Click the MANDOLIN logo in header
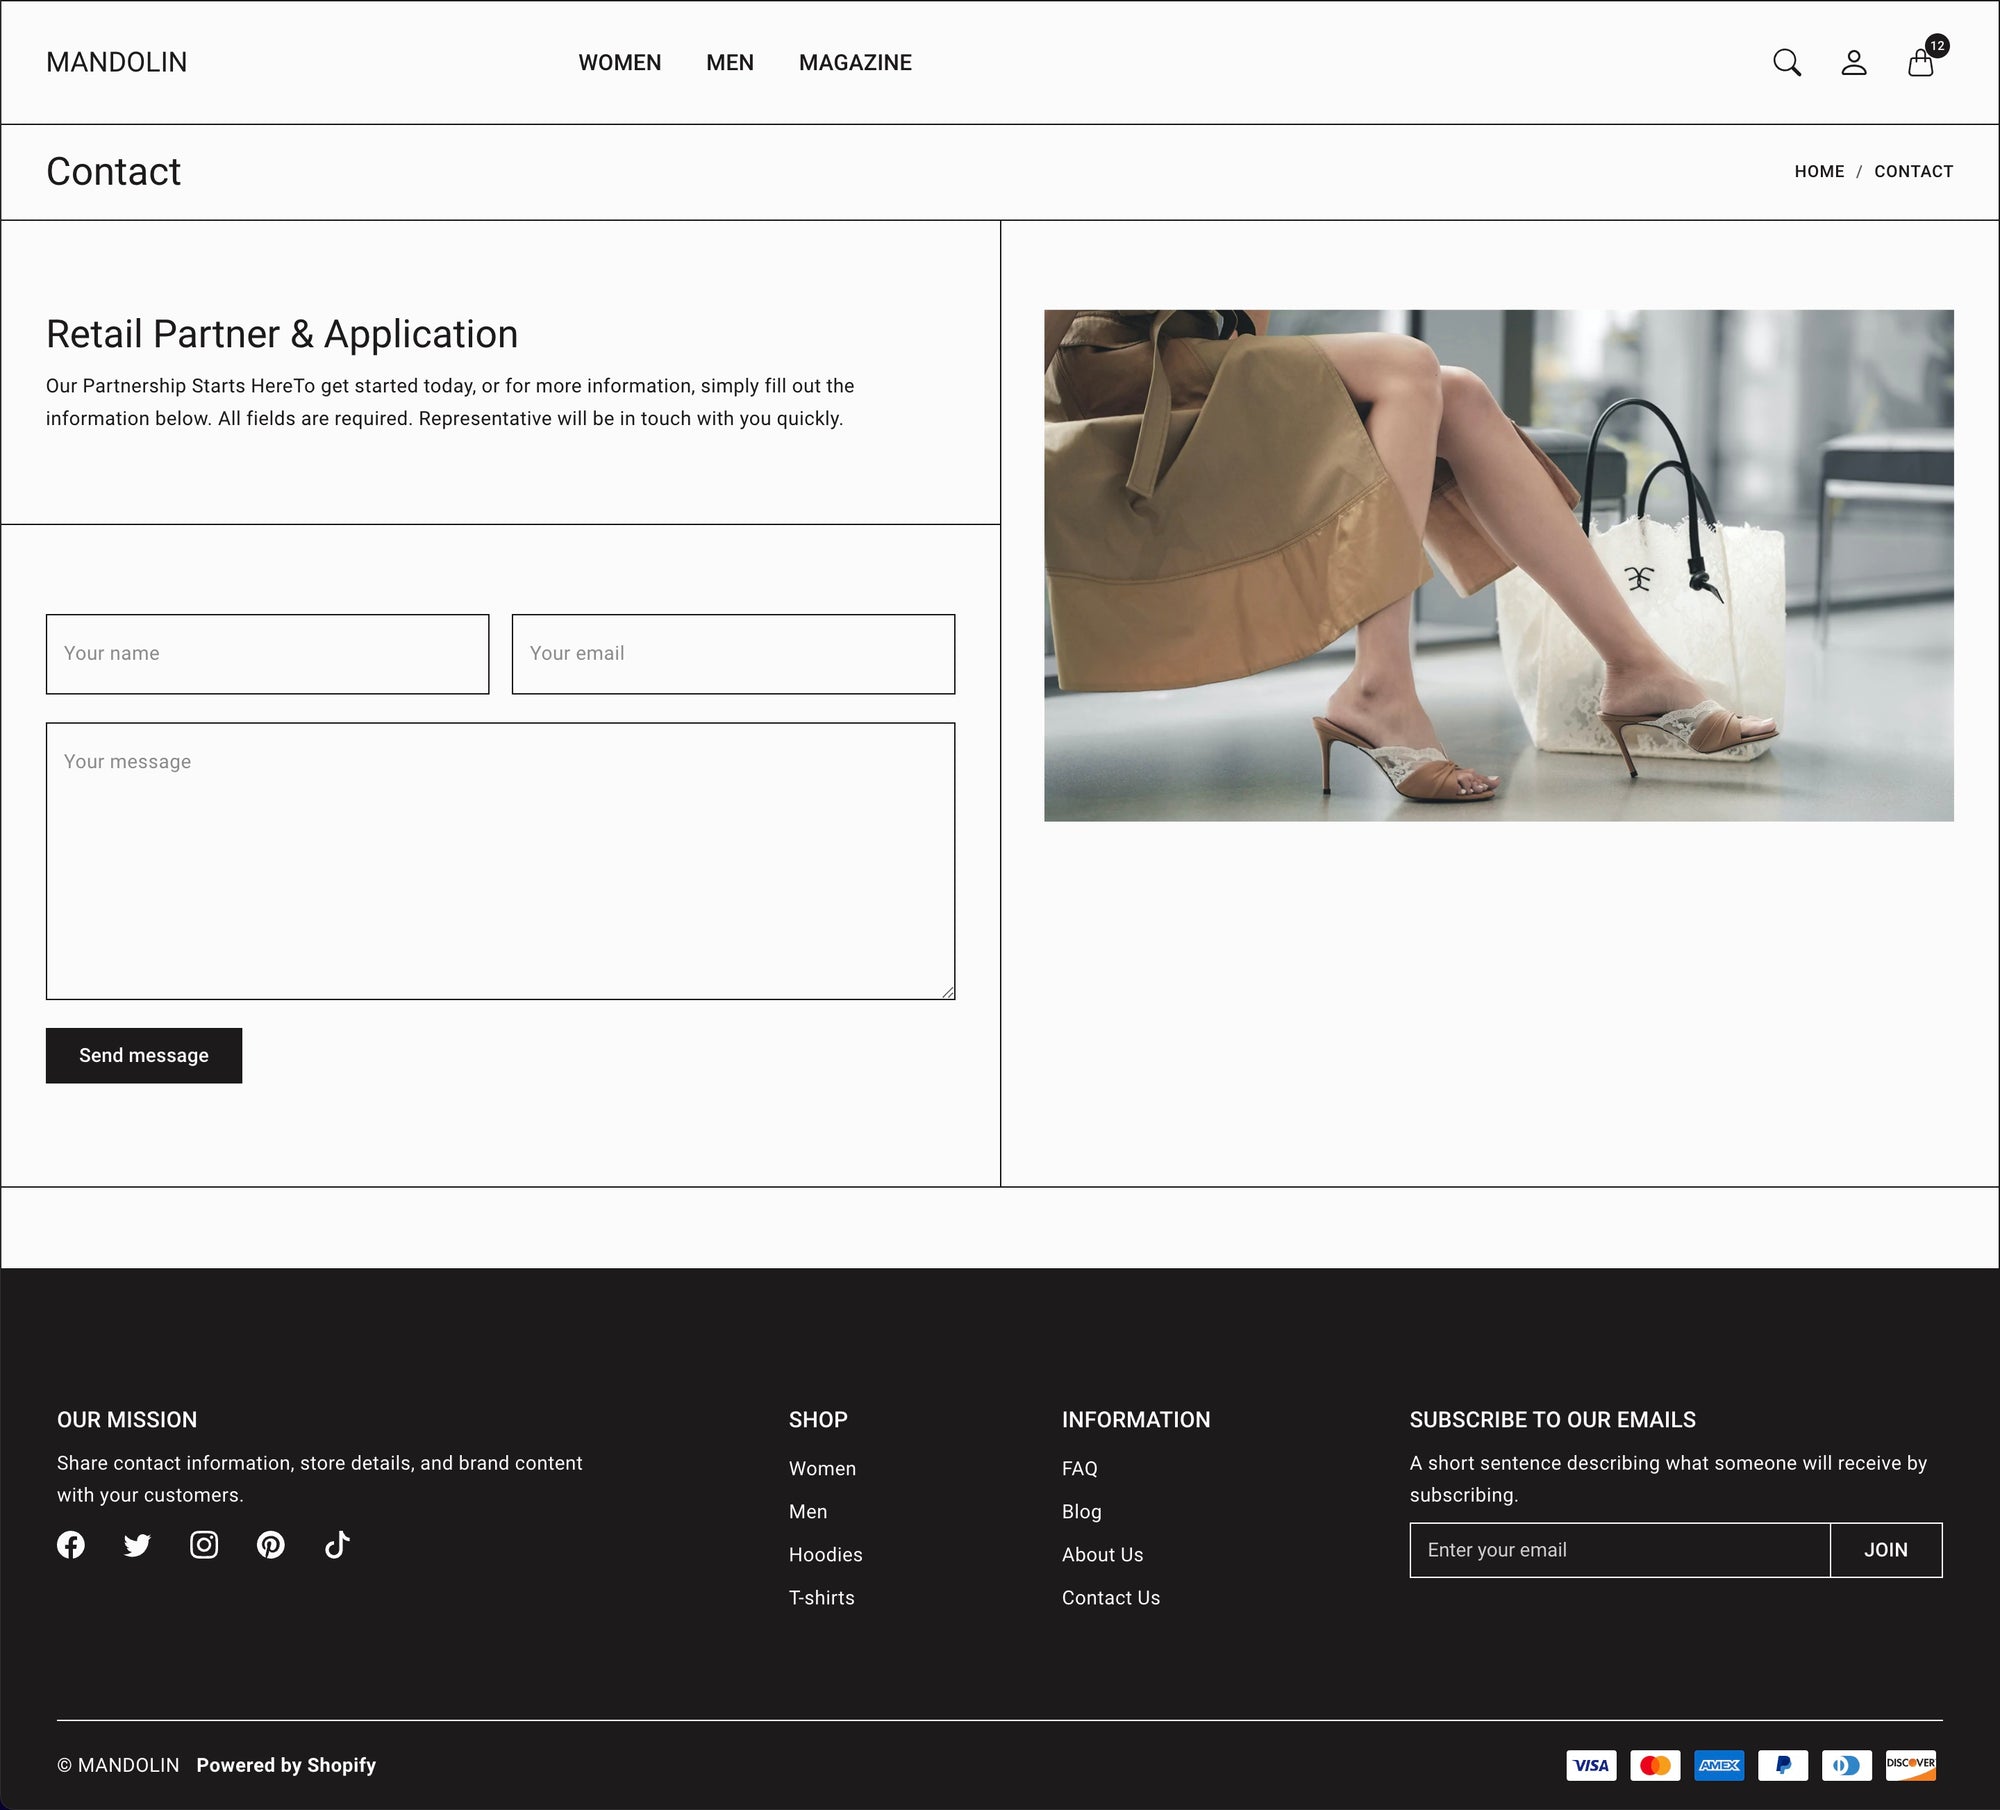Viewport: 2000px width, 1810px height. pyautogui.click(x=117, y=63)
